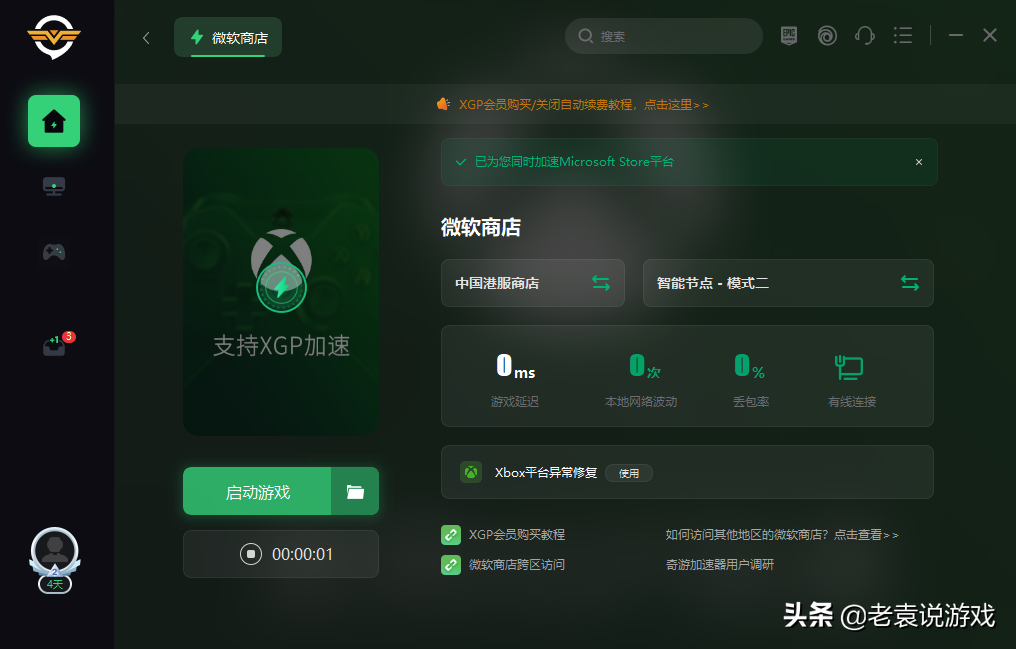Click the link icon beside 微软商店跨区访问
This screenshot has width=1016, height=649.
click(x=451, y=565)
